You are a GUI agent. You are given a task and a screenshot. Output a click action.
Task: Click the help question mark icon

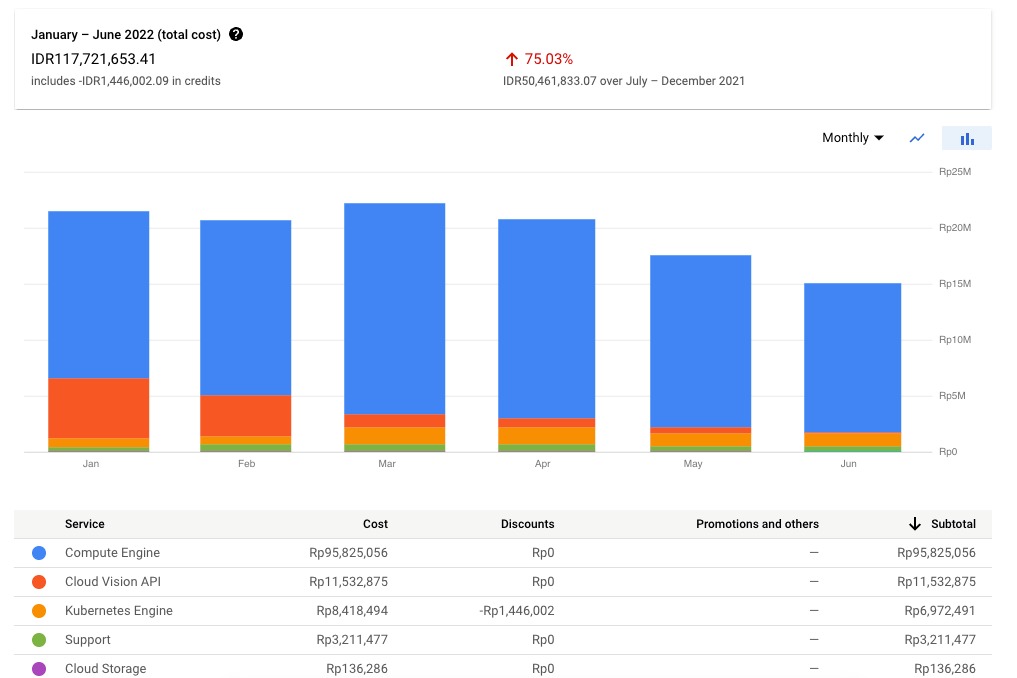[x=236, y=34]
